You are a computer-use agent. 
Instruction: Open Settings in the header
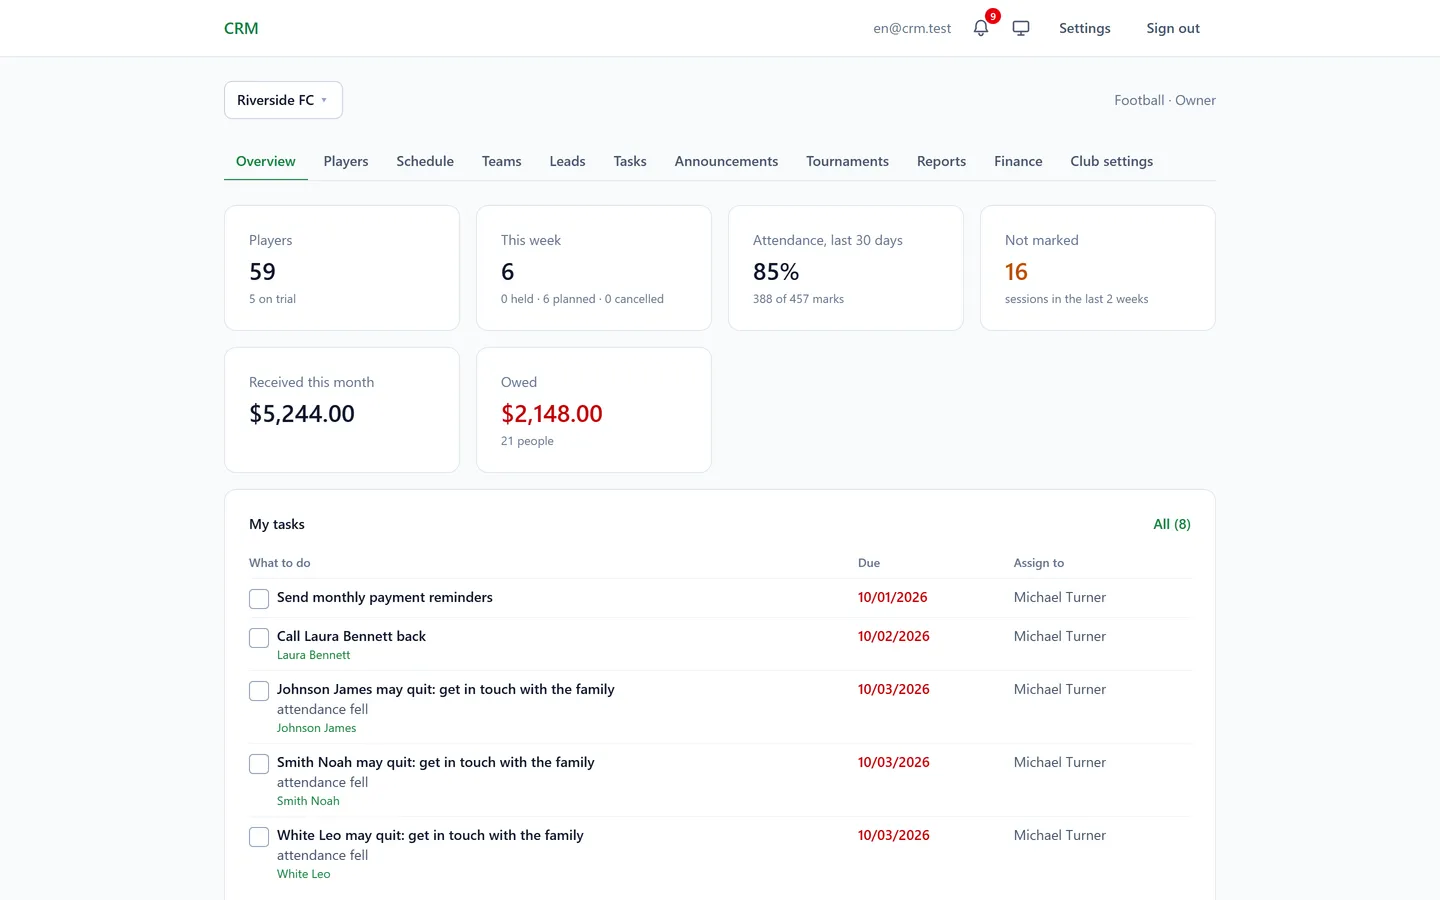pyautogui.click(x=1084, y=28)
